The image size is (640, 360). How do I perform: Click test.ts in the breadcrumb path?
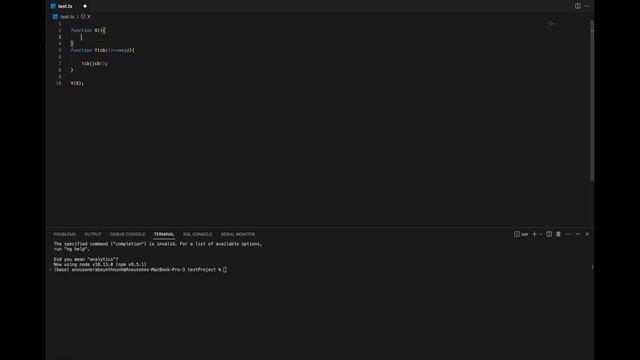click(67, 17)
